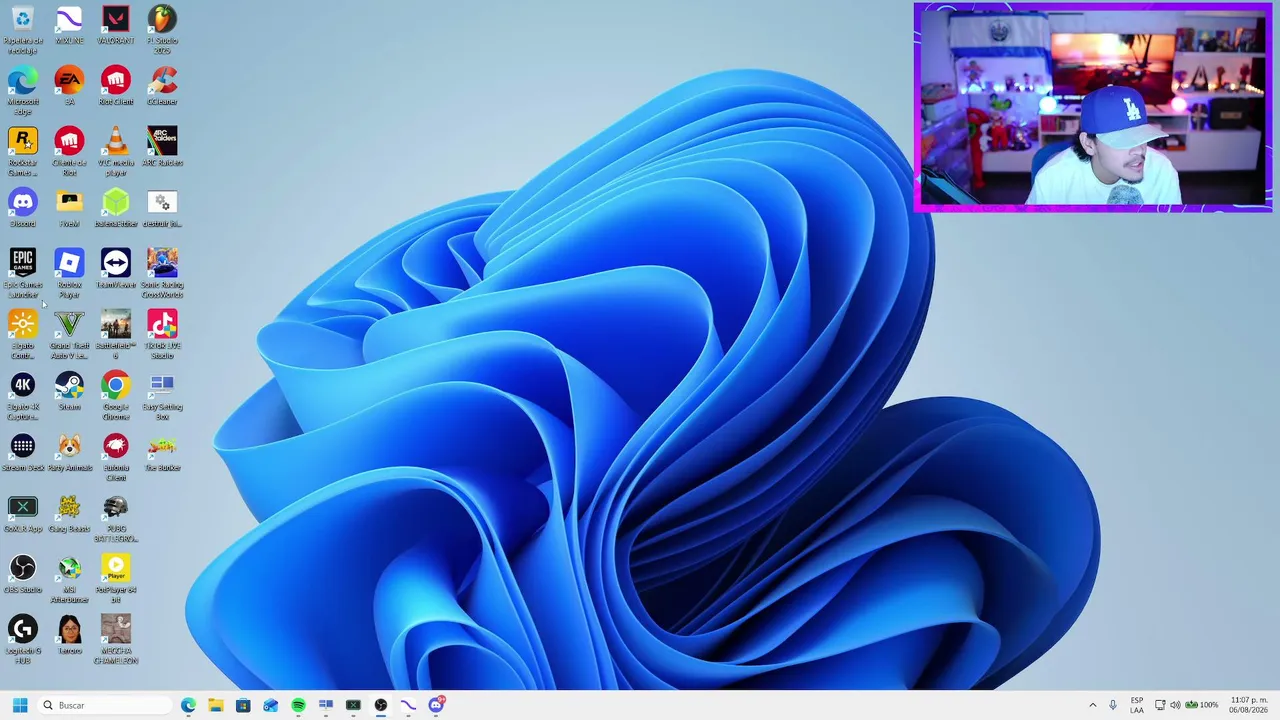Select the TeamViewer desktop shortcut
1280x720 pixels.
coord(116,269)
